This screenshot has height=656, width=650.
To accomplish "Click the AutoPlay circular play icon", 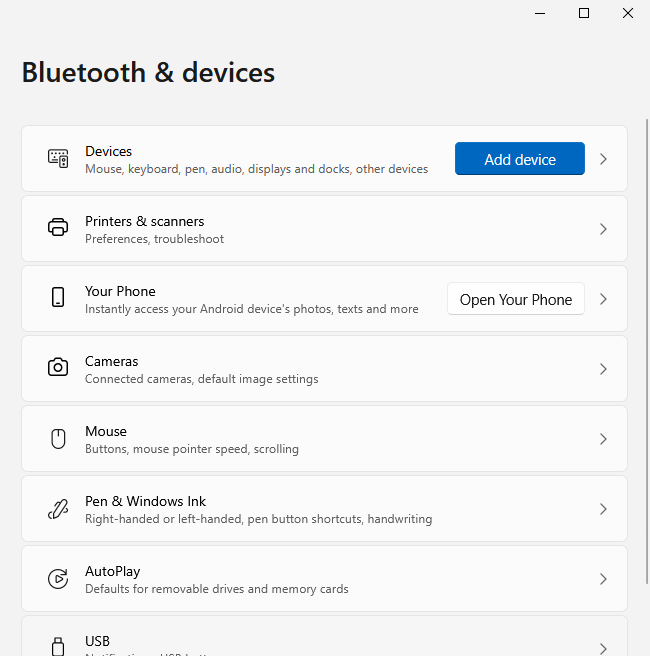I will coord(58,579).
